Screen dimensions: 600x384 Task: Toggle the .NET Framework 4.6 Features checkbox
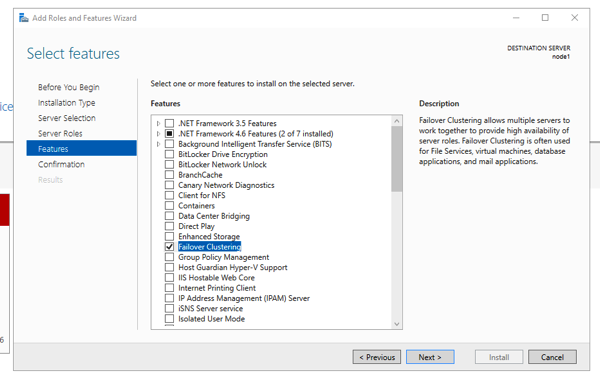[x=169, y=133]
